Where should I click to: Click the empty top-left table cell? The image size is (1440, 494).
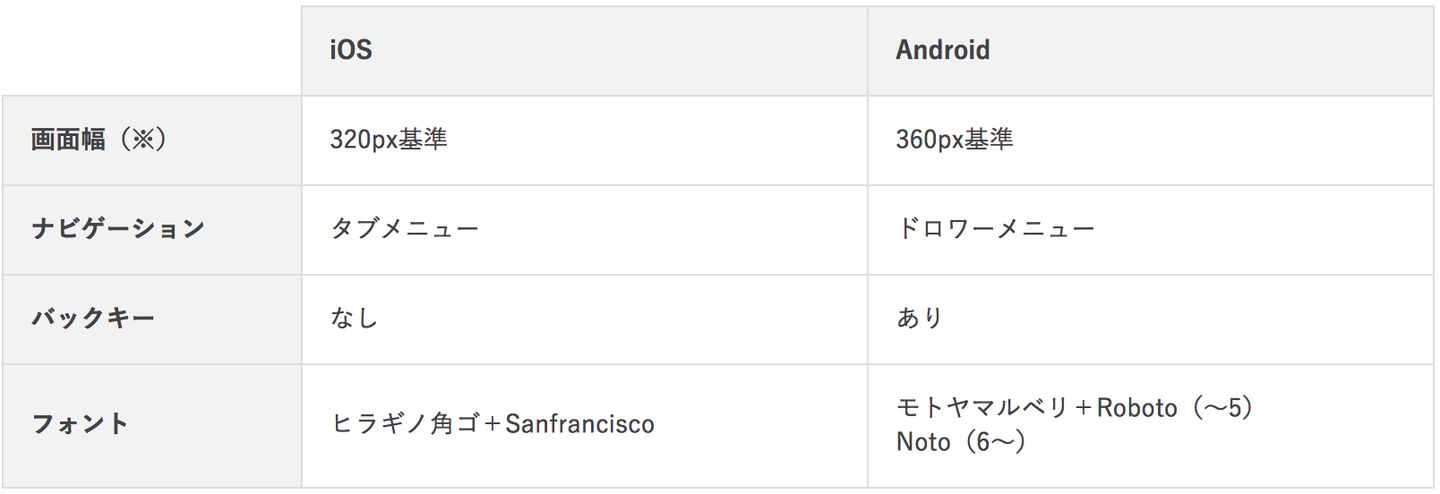click(x=150, y=50)
